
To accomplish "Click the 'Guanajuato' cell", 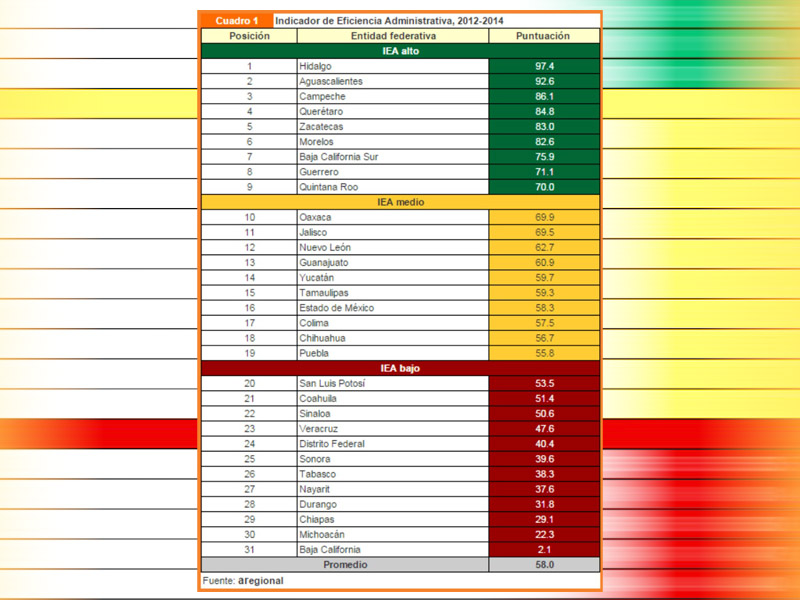I will coord(393,262).
